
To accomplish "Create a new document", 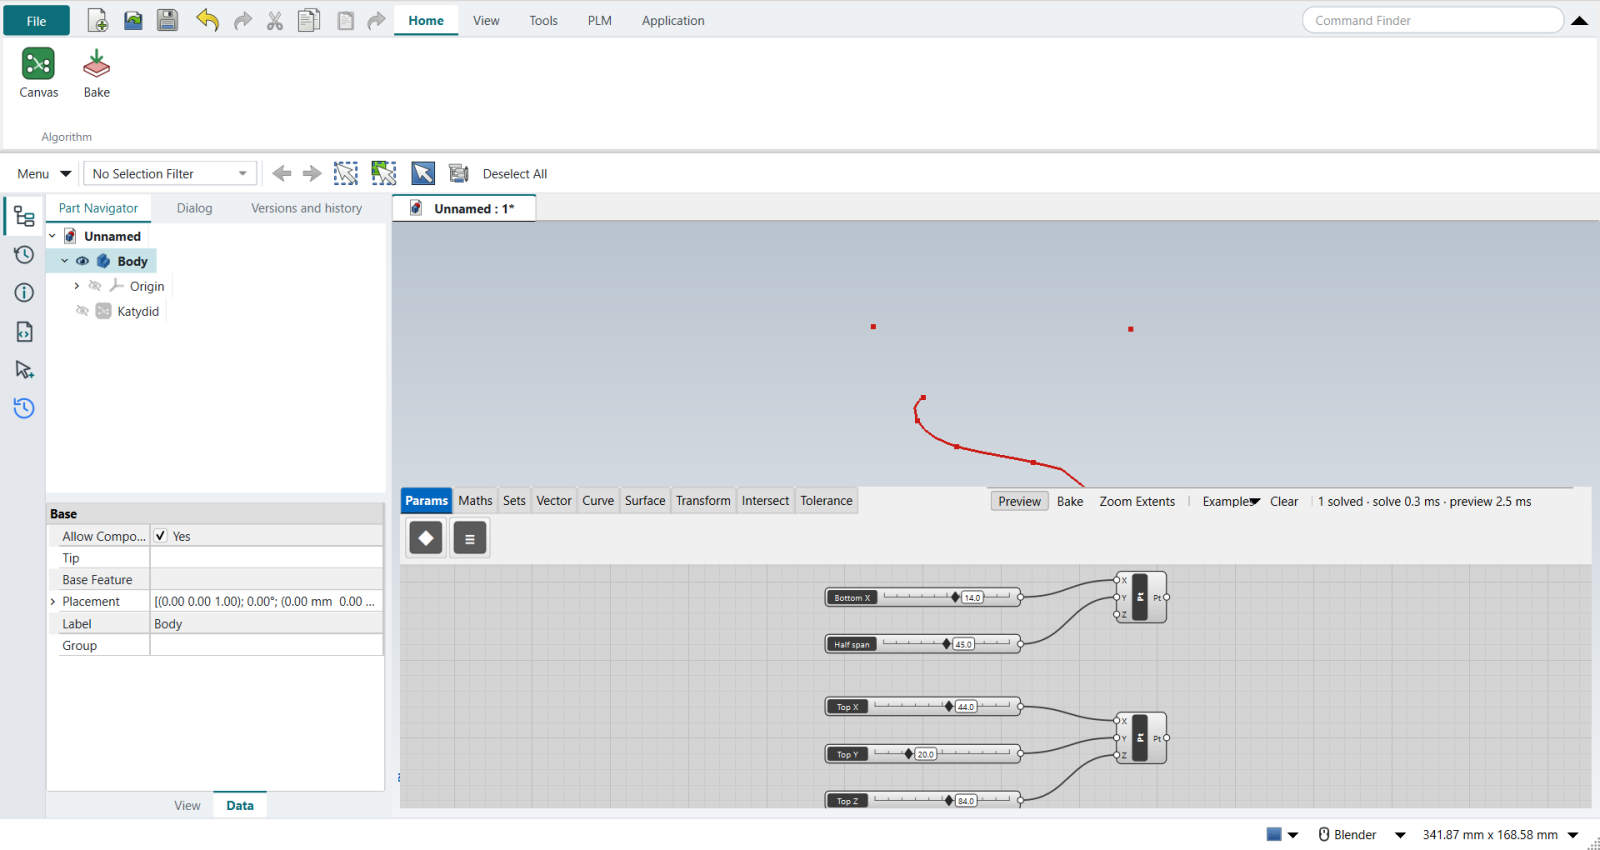I will (x=98, y=20).
